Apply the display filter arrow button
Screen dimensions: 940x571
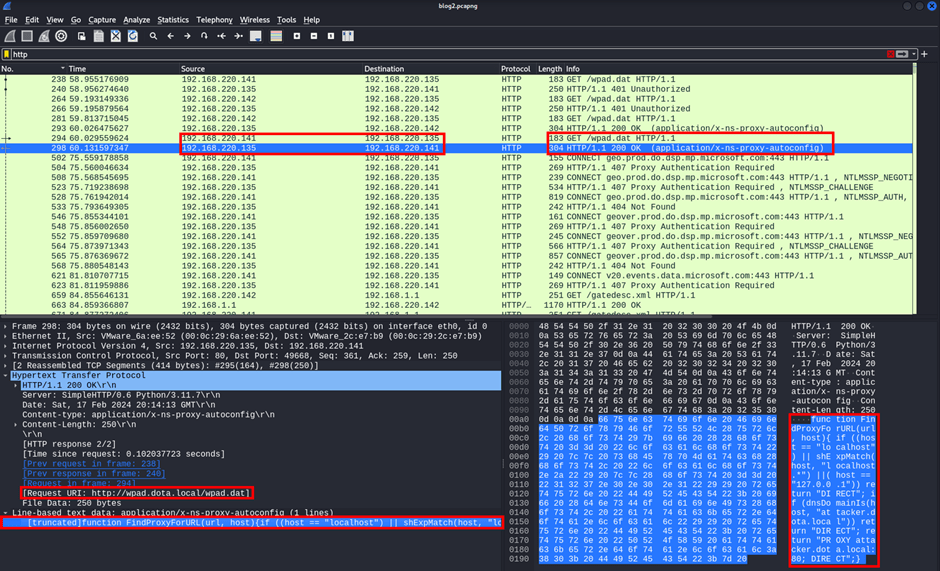[902, 54]
